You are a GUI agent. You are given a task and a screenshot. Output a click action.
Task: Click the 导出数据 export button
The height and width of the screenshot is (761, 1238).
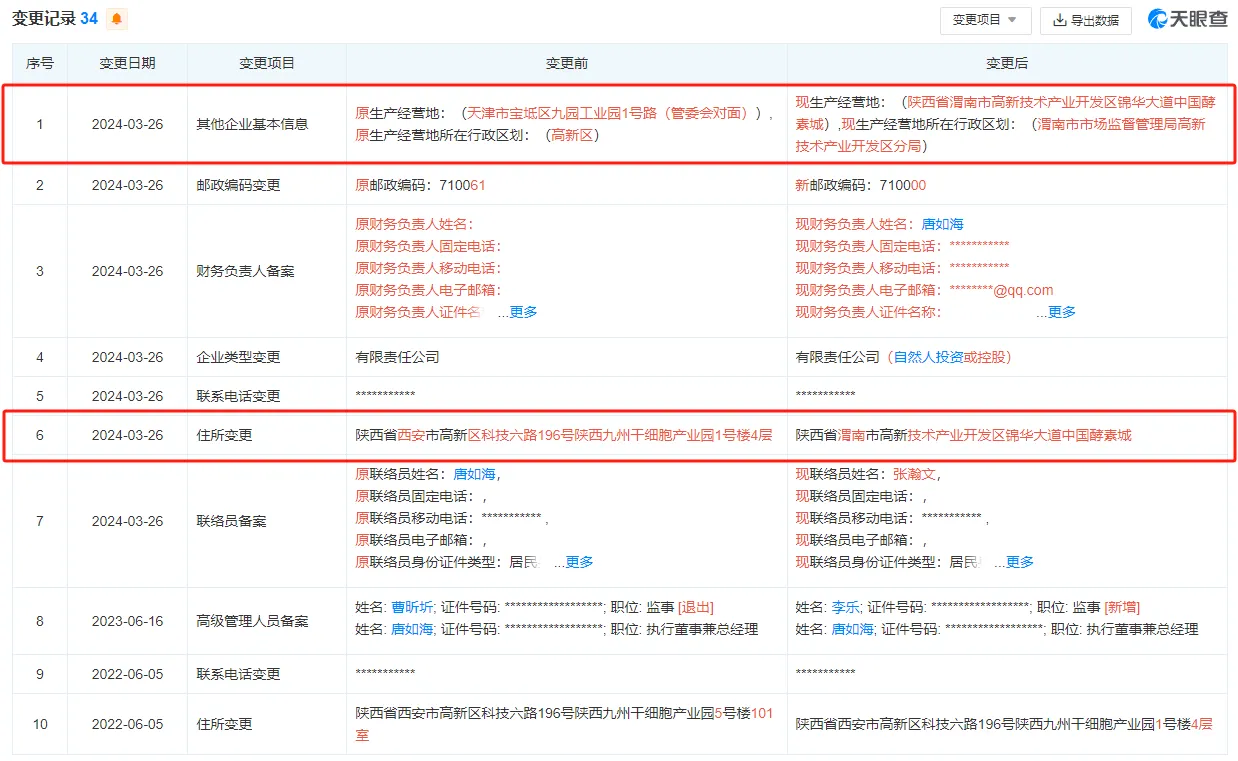pyautogui.click(x=1086, y=20)
